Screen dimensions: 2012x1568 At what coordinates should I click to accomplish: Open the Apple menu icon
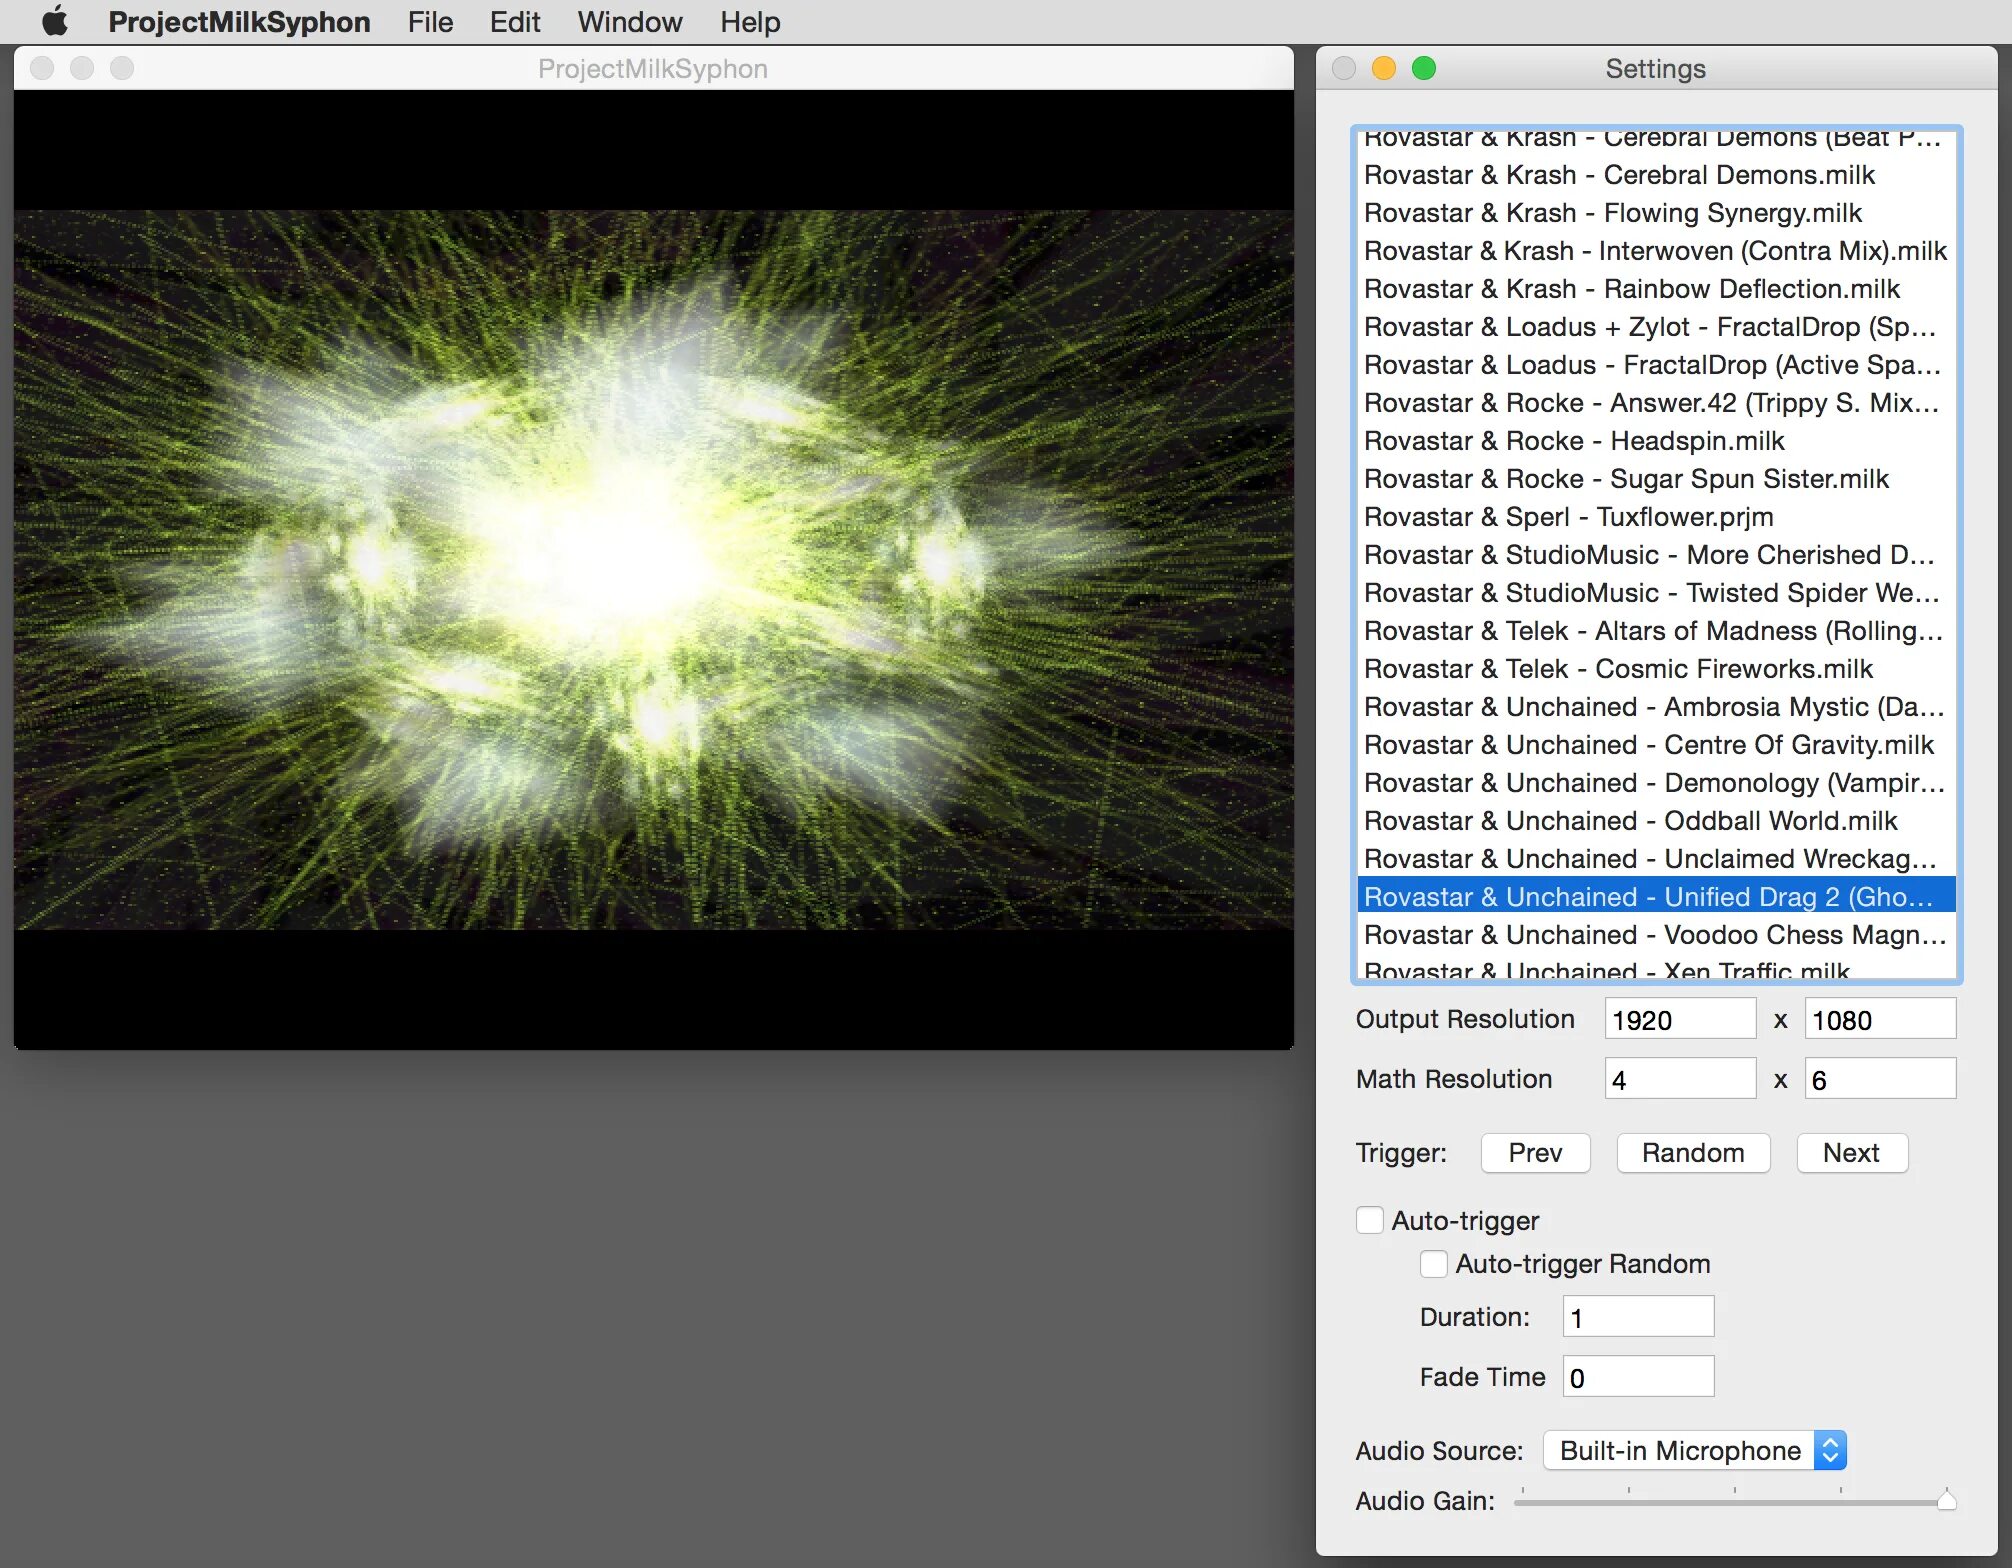coord(55,21)
